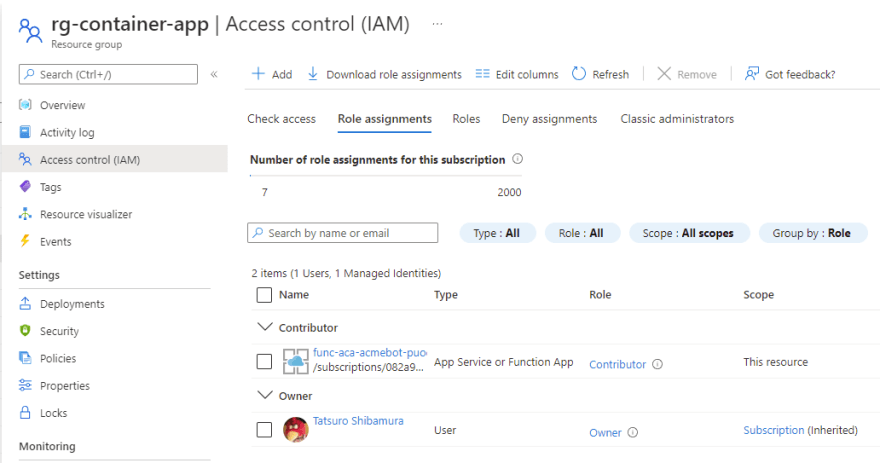Click Download role assignments button
Viewport: 880px width, 463px height.
(x=384, y=74)
